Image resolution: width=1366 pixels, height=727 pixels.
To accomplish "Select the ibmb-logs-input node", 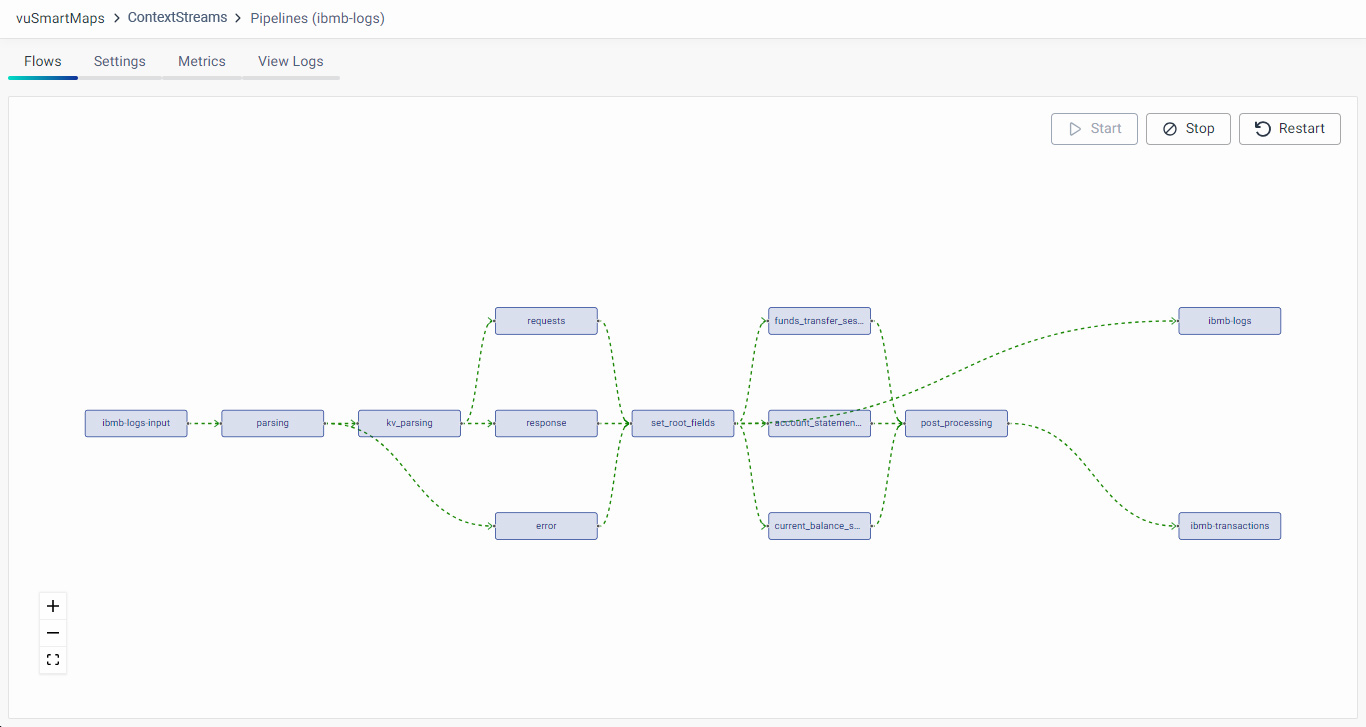I will point(136,423).
